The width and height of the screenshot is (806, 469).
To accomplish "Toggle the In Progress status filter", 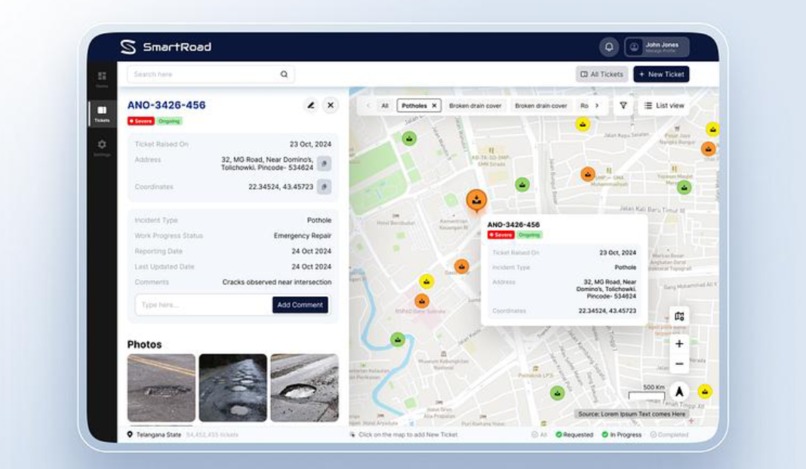I will pos(621,435).
